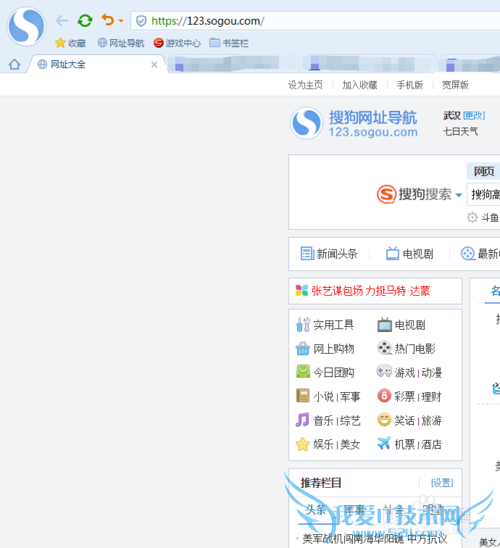Click the security shield in address bar

(x=141, y=21)
